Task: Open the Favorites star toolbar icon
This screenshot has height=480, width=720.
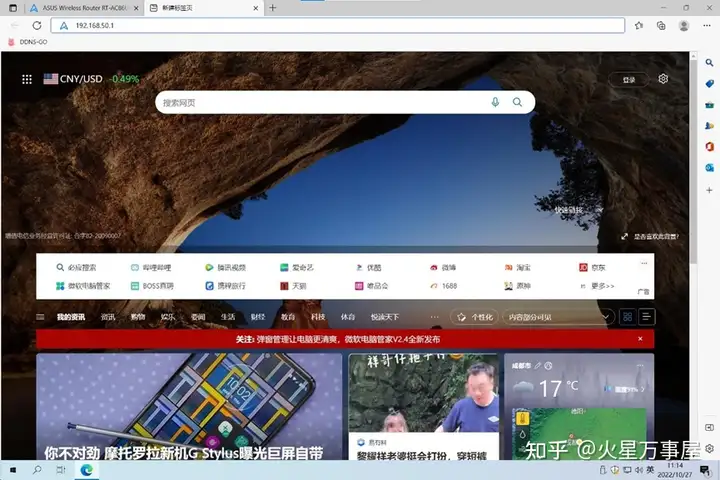Action: point(639,26)
